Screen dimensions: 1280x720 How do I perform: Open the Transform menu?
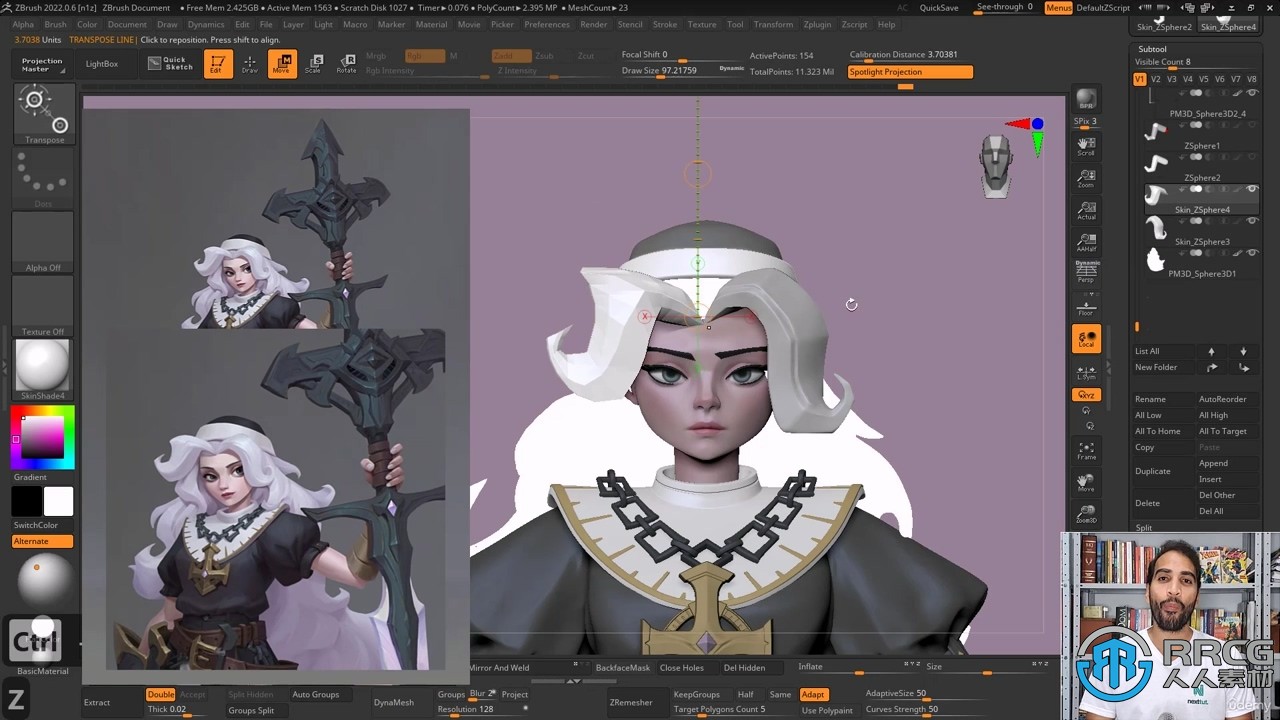(773, 24)
